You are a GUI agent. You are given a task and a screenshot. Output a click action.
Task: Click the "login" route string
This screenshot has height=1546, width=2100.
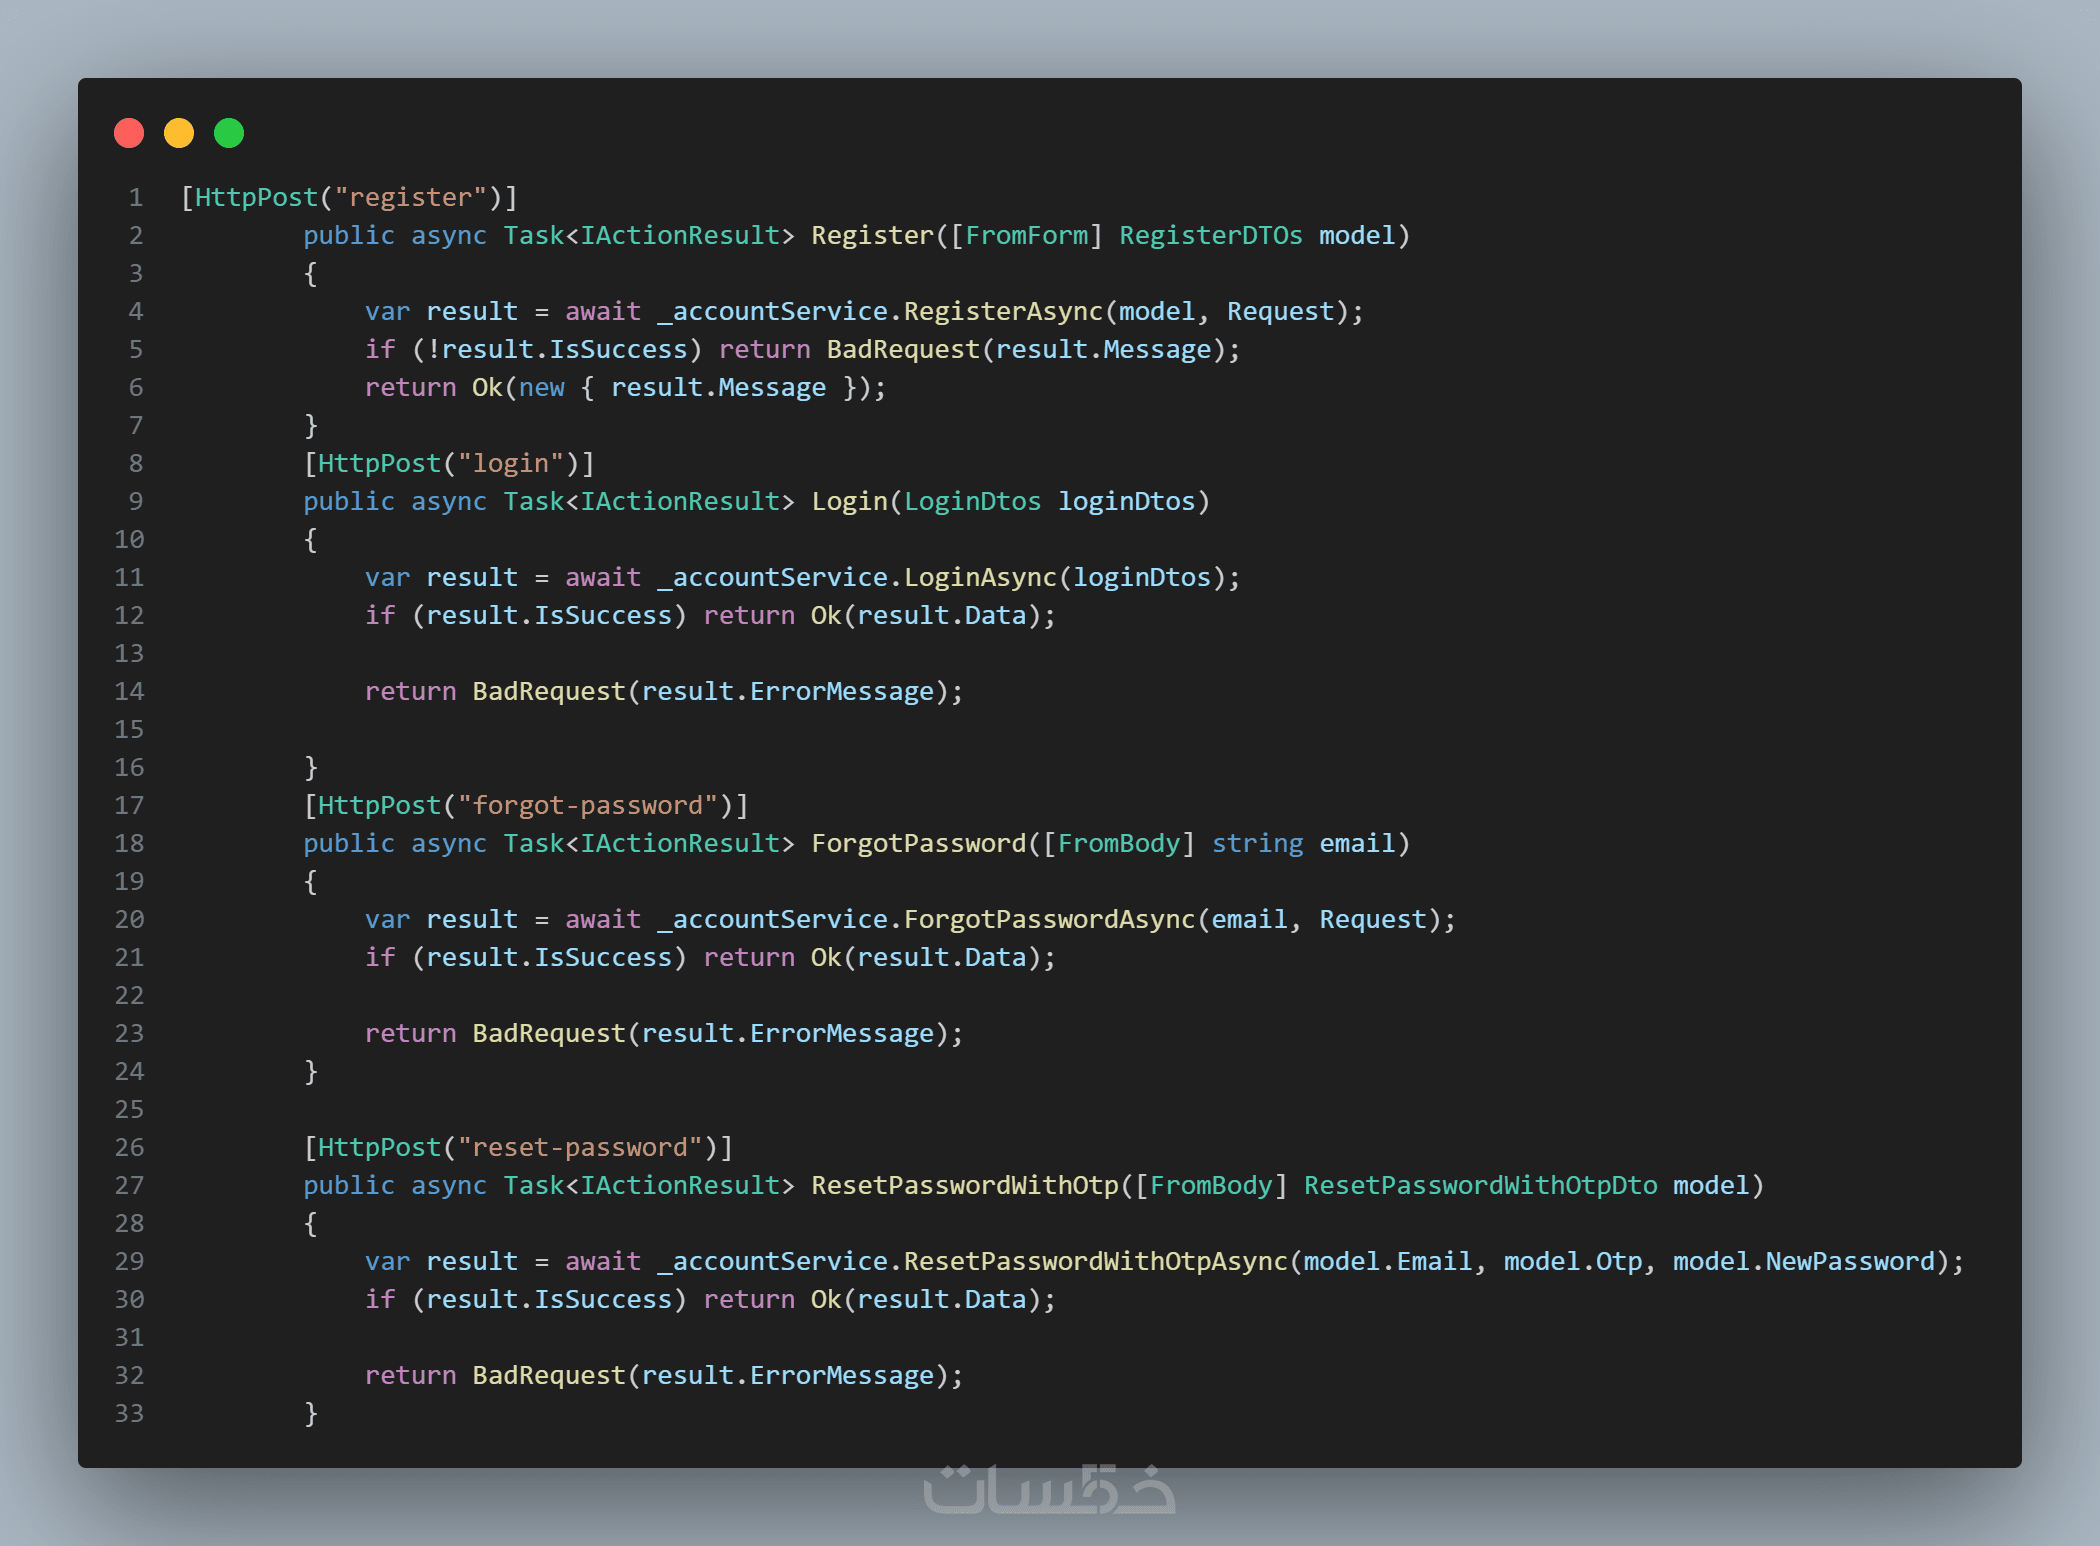coord(510,464)
